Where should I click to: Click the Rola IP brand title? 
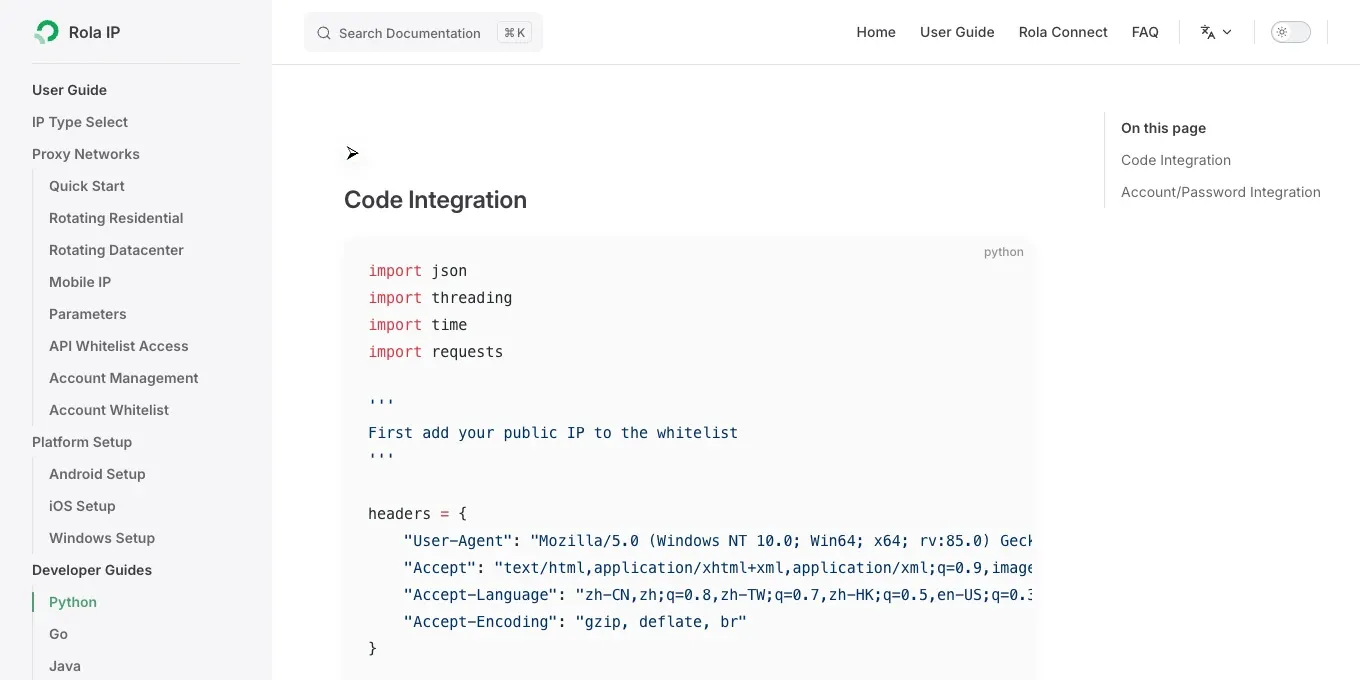pos(94,32)
